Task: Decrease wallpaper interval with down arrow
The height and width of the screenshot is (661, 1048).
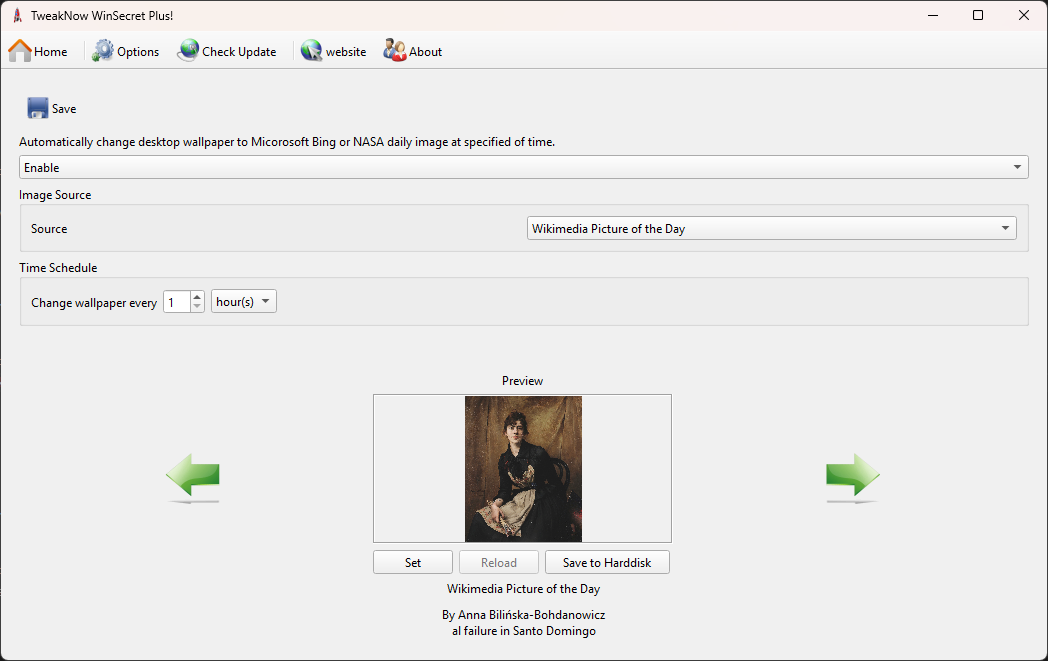Action: coord(197,307)
